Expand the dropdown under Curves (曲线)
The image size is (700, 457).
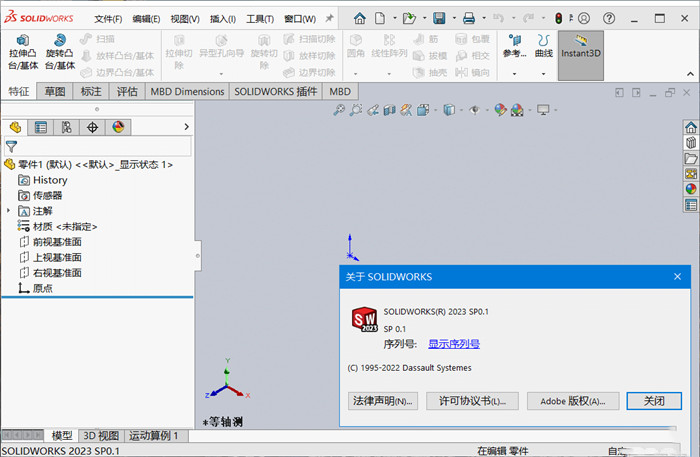coord(543,74)
